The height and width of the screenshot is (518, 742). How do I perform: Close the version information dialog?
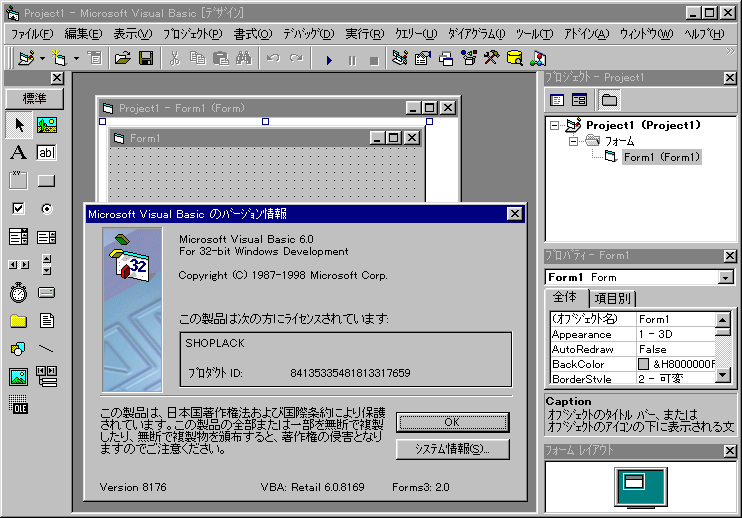pyautogui.click(x=514, y=214)
